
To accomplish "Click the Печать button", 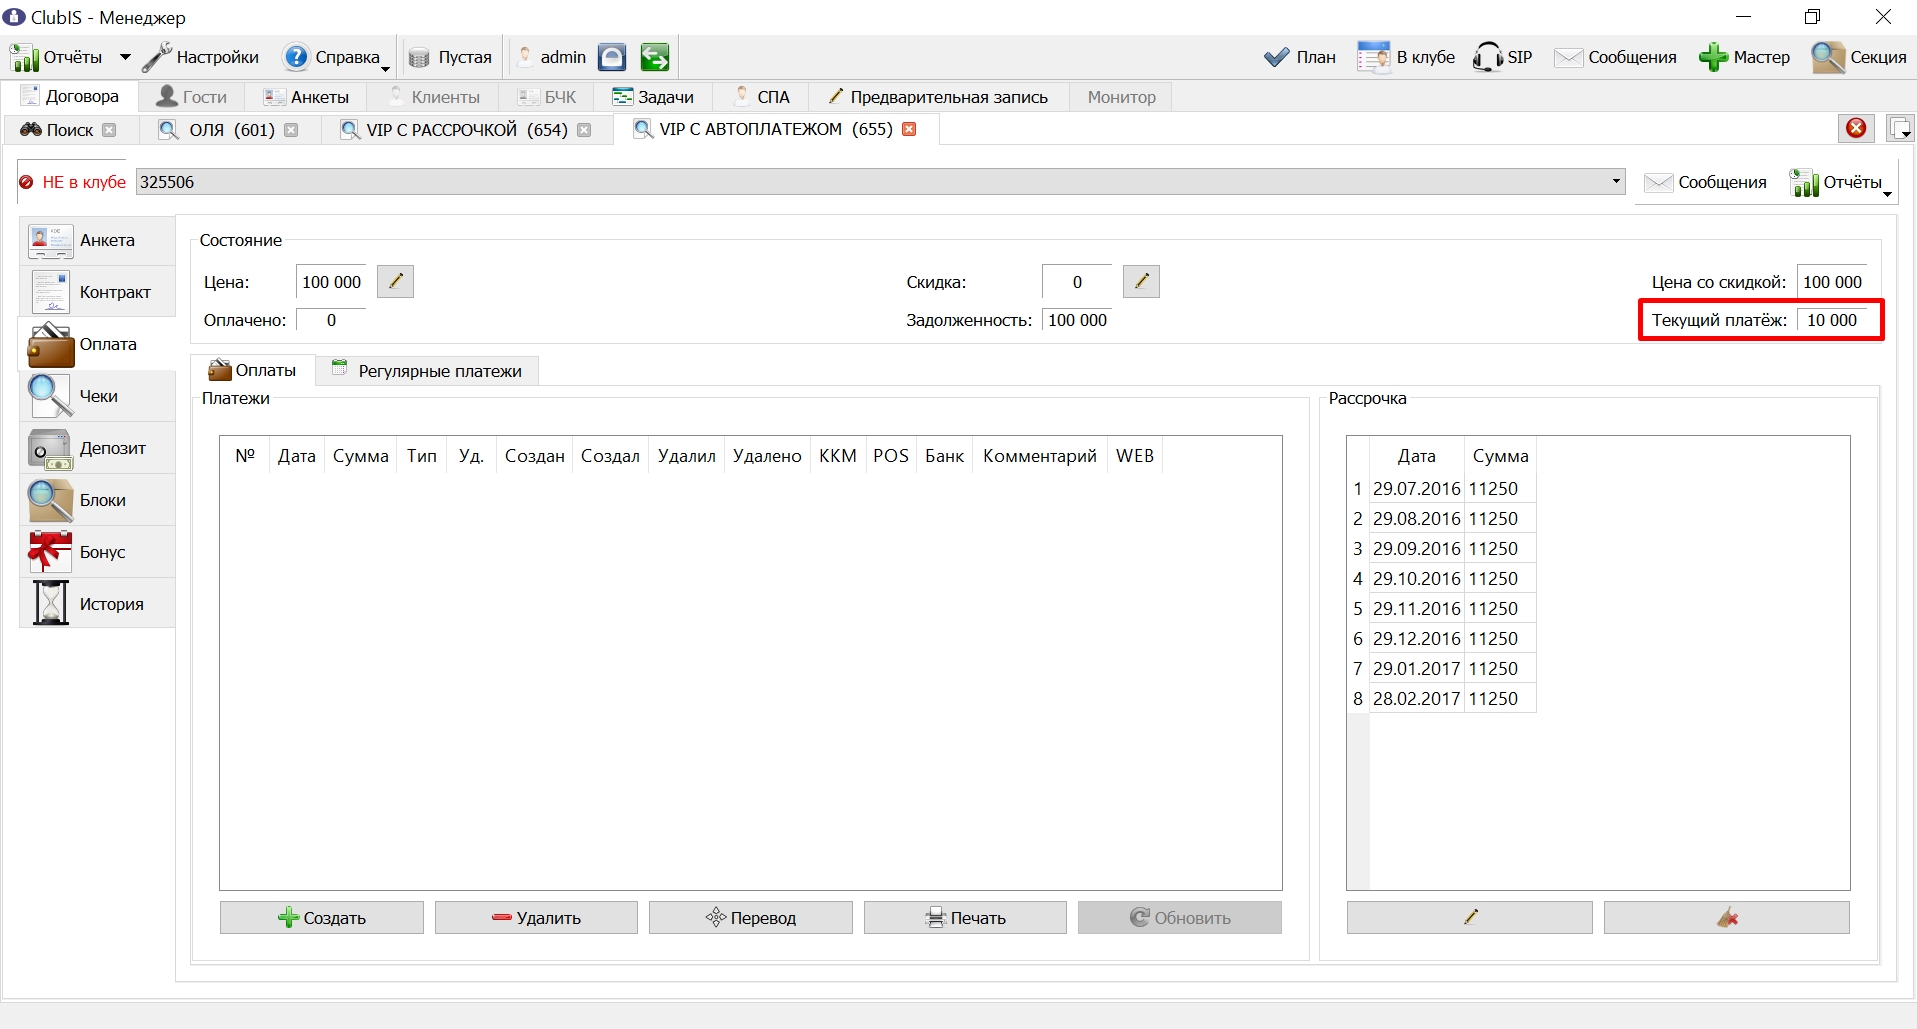I will coord(965,917).
